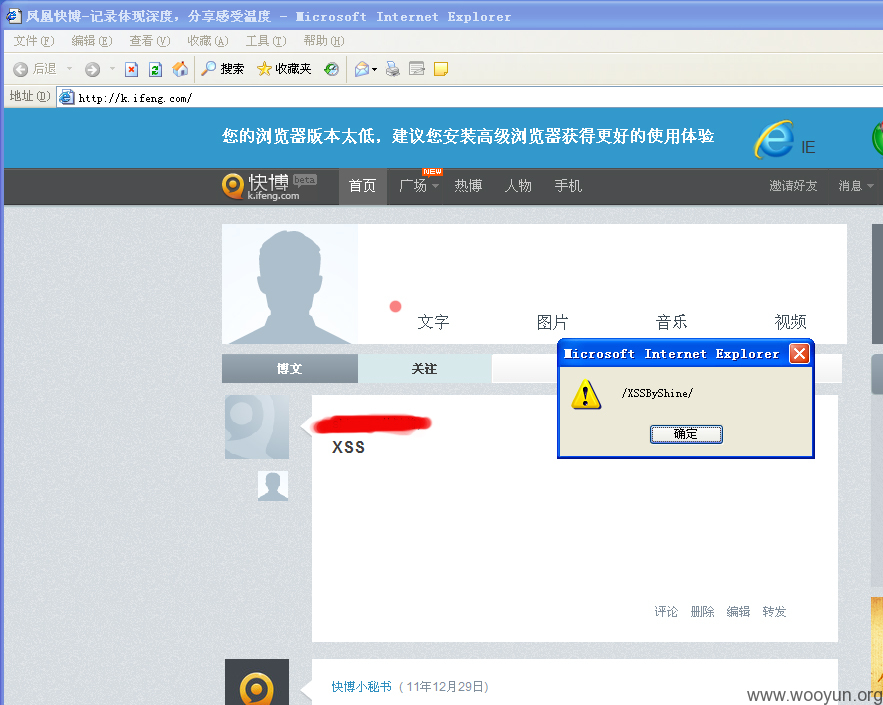
Task: Open the Back history dropdown arrow
Action: pyautogui.click(x=70, y=69)
